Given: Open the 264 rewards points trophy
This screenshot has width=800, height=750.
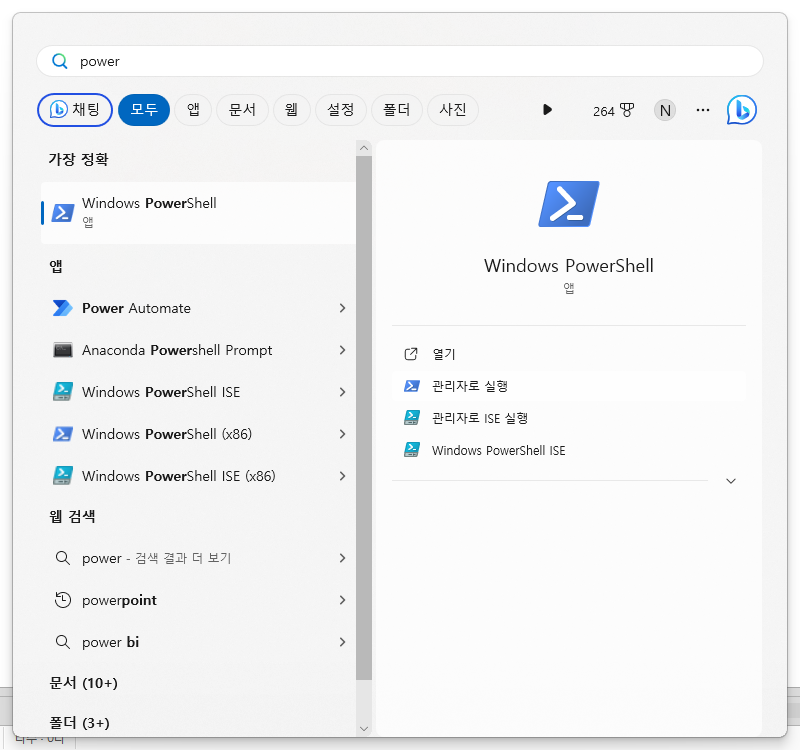Looking at the screenshot, I should click(613, 110).
